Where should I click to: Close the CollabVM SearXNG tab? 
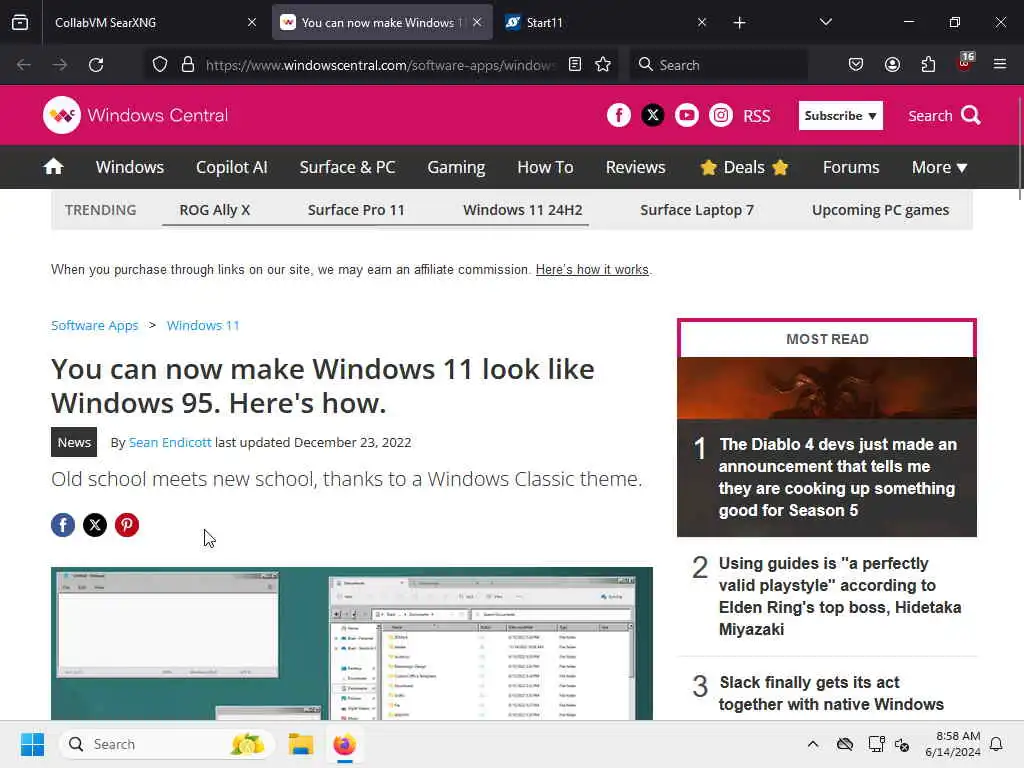pos(252,22)
